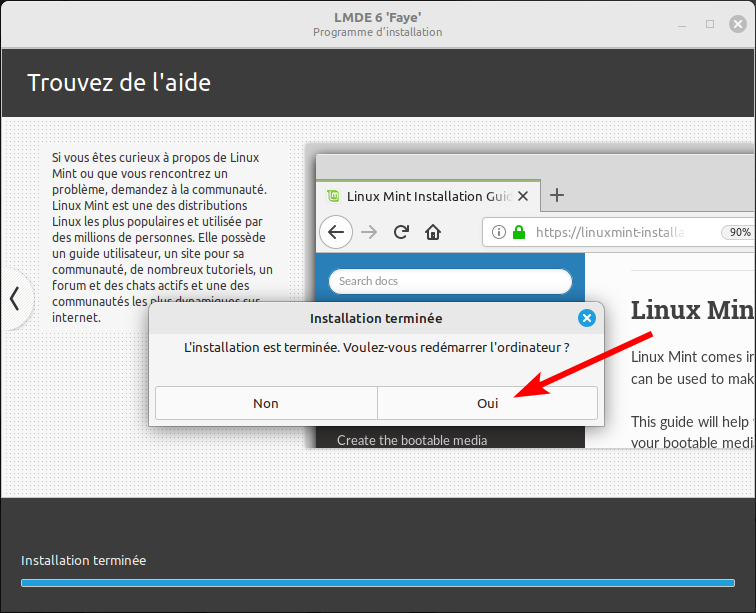Maximize the installer window
Viewport: 756px width, 613px height.
click(x=710, y=24)
